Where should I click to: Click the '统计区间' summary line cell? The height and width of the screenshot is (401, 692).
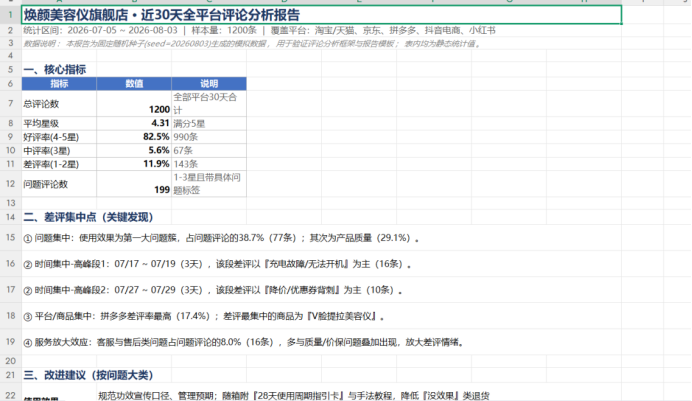pyautogui.click(x=321, y=30)
